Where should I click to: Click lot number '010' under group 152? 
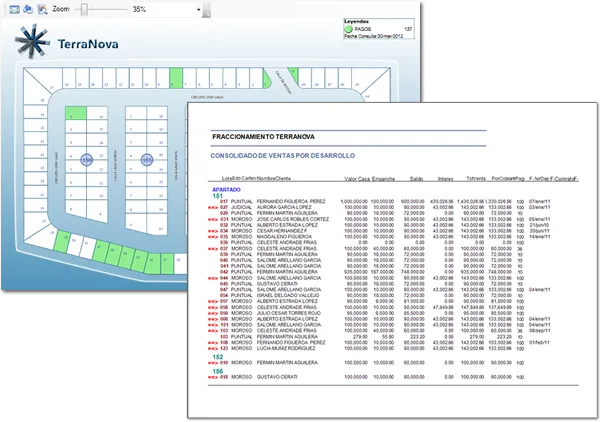(x=224, y=362)
